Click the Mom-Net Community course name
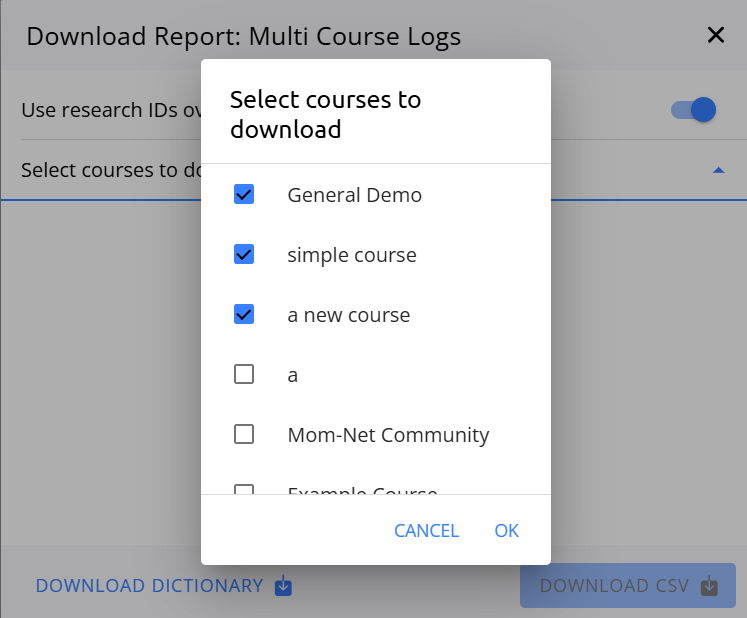The width and height of the screenshot is (747, 618). click(x=388, y=435)
